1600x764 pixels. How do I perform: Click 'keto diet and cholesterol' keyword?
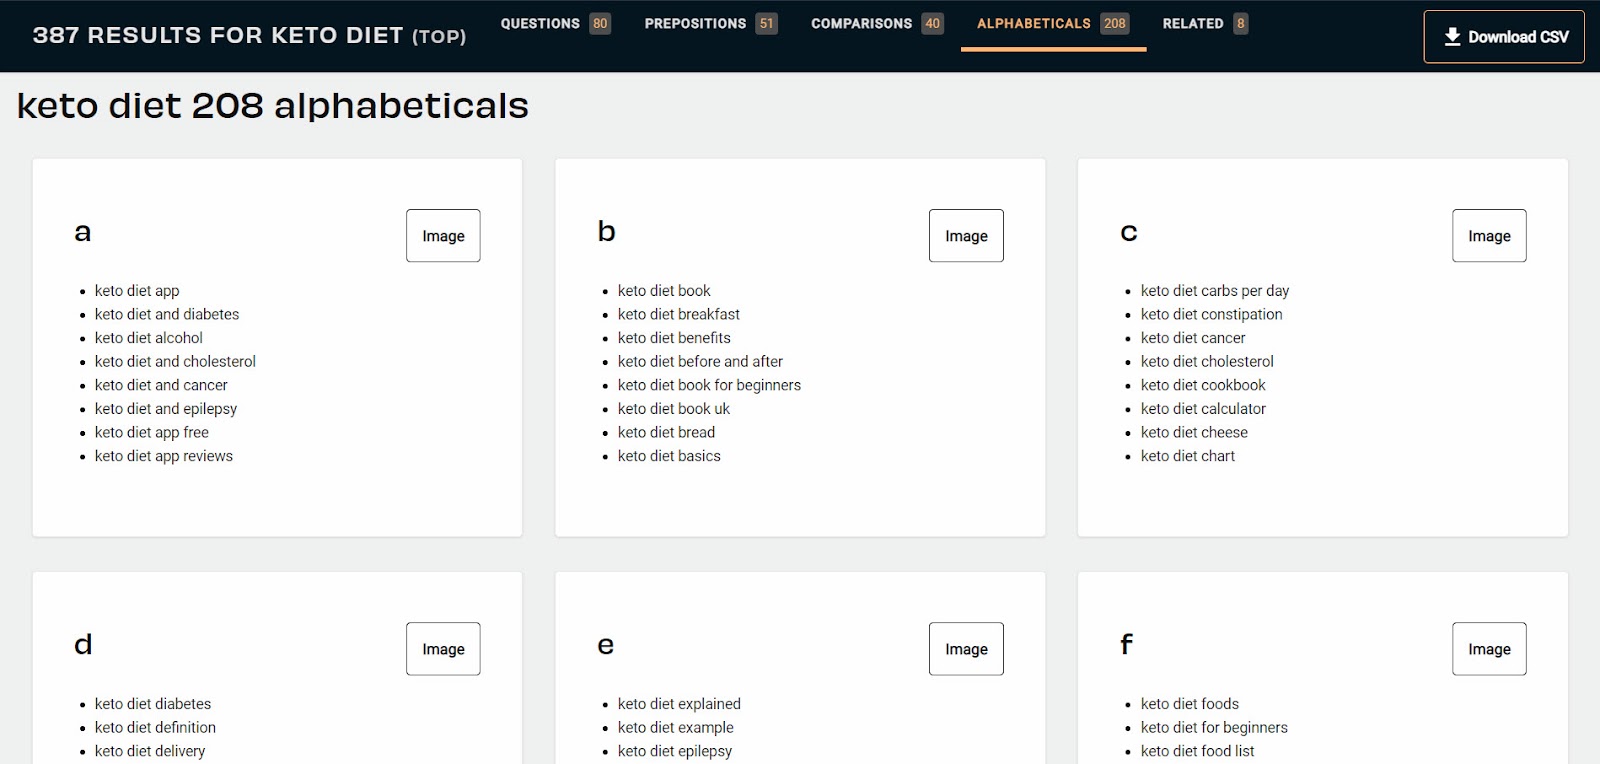coord(175,362)
